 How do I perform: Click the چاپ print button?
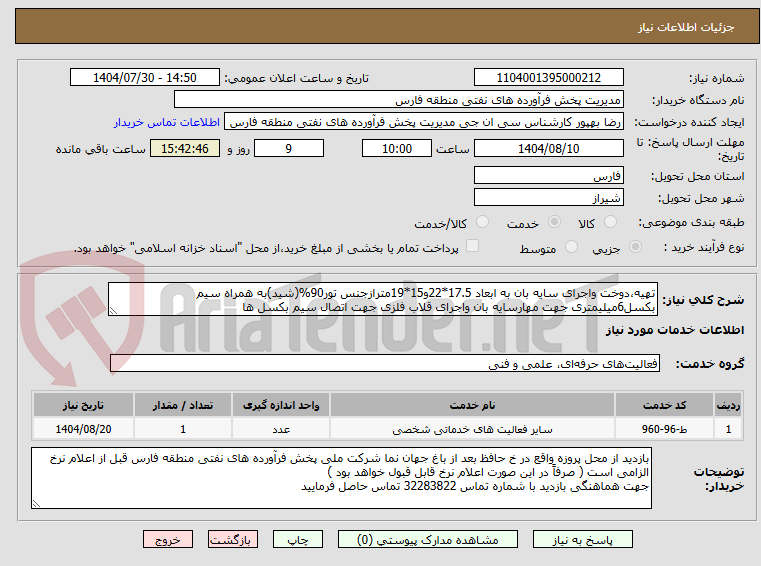pos(298,540)
